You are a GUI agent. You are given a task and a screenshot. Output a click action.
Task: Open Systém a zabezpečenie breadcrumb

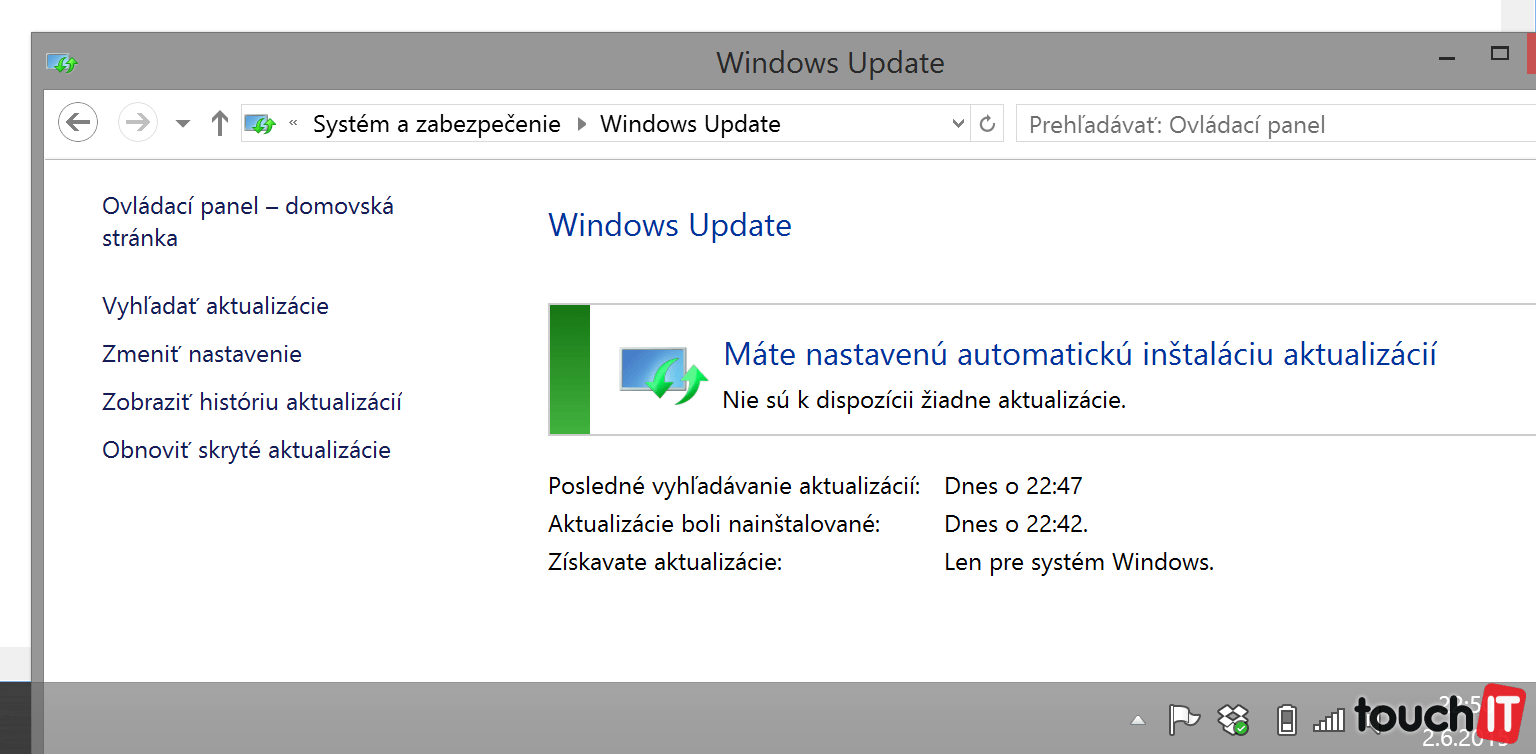[437, 124]
